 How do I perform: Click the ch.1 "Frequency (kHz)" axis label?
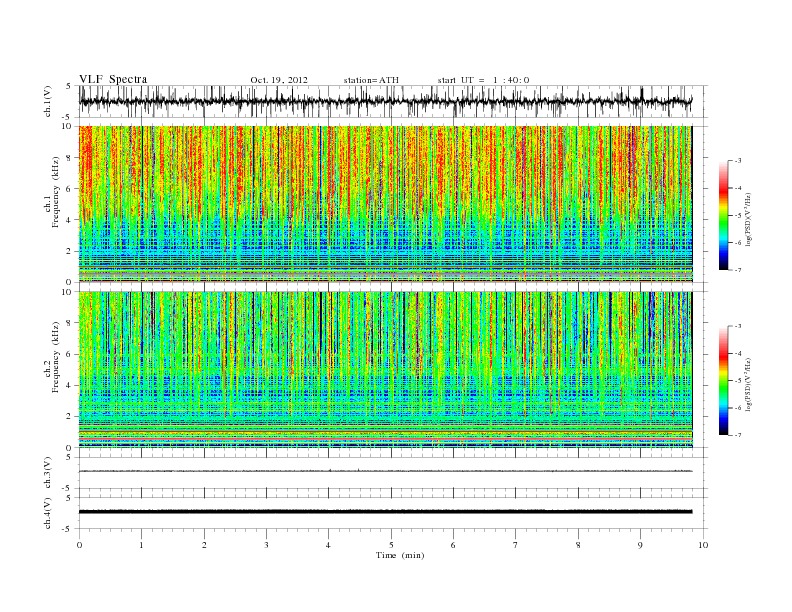point(55,192)
